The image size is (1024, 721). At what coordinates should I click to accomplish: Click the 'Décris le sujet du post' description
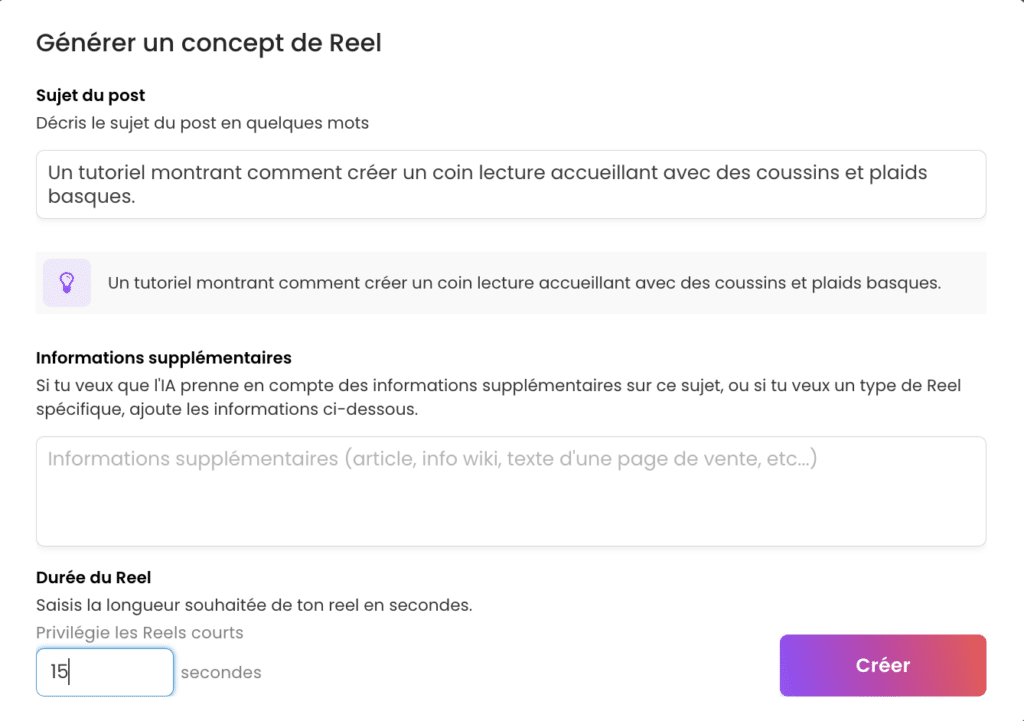pos(202,123)
